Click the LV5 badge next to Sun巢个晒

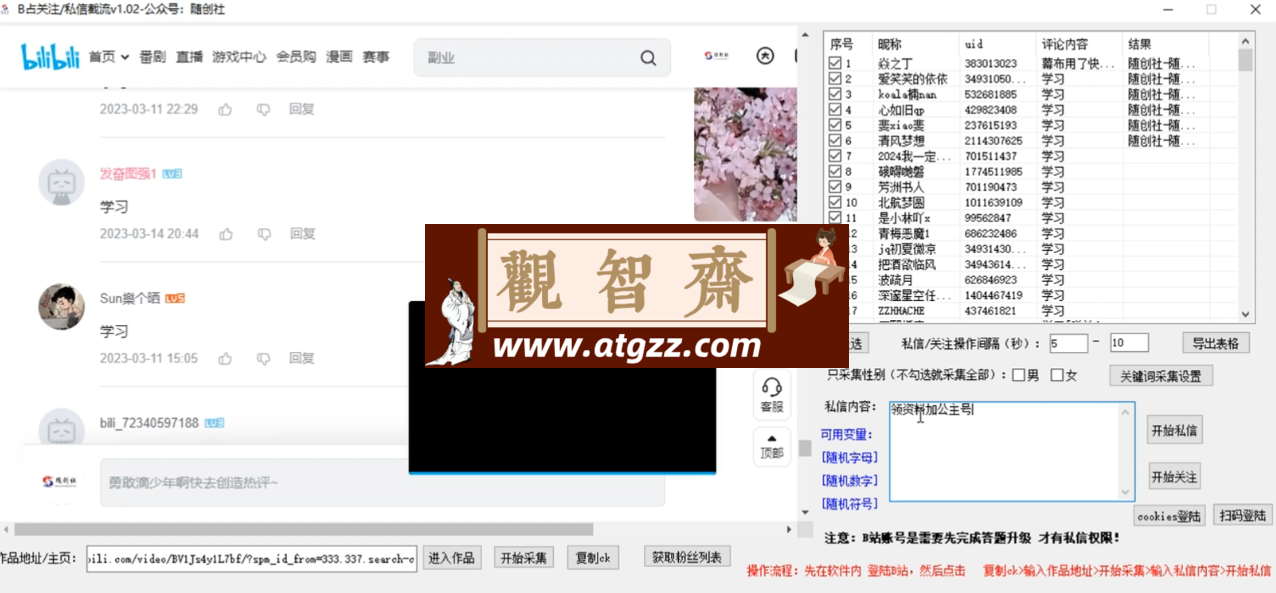point(175,298)
